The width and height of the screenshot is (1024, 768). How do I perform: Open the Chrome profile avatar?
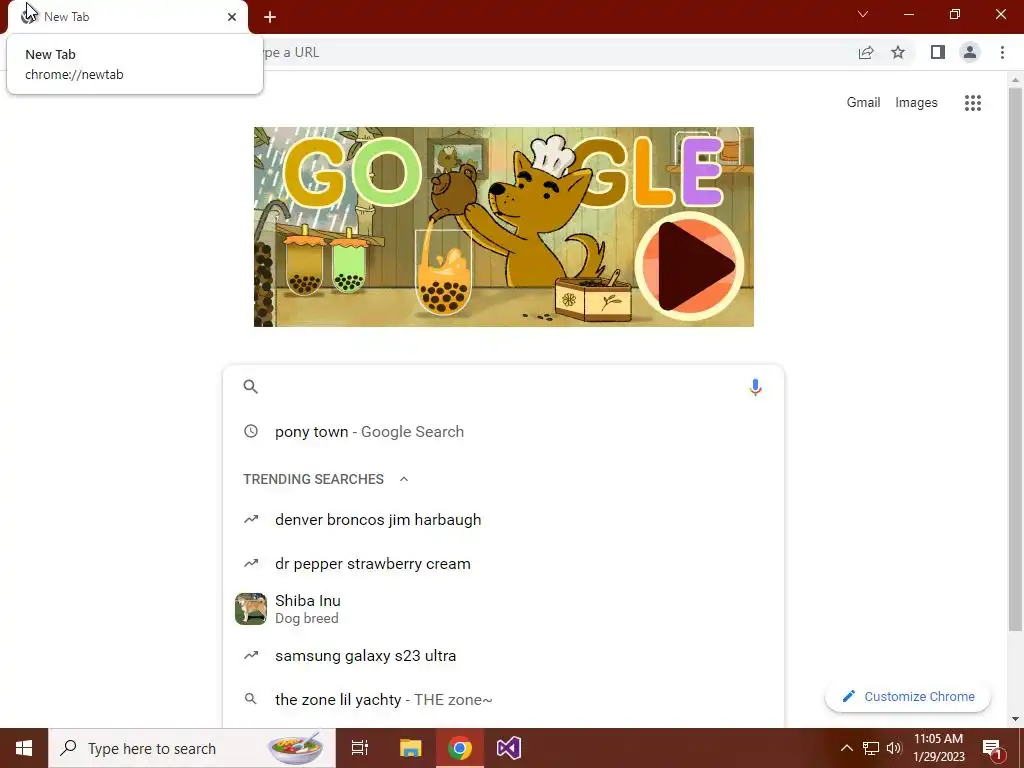(970, 52)
